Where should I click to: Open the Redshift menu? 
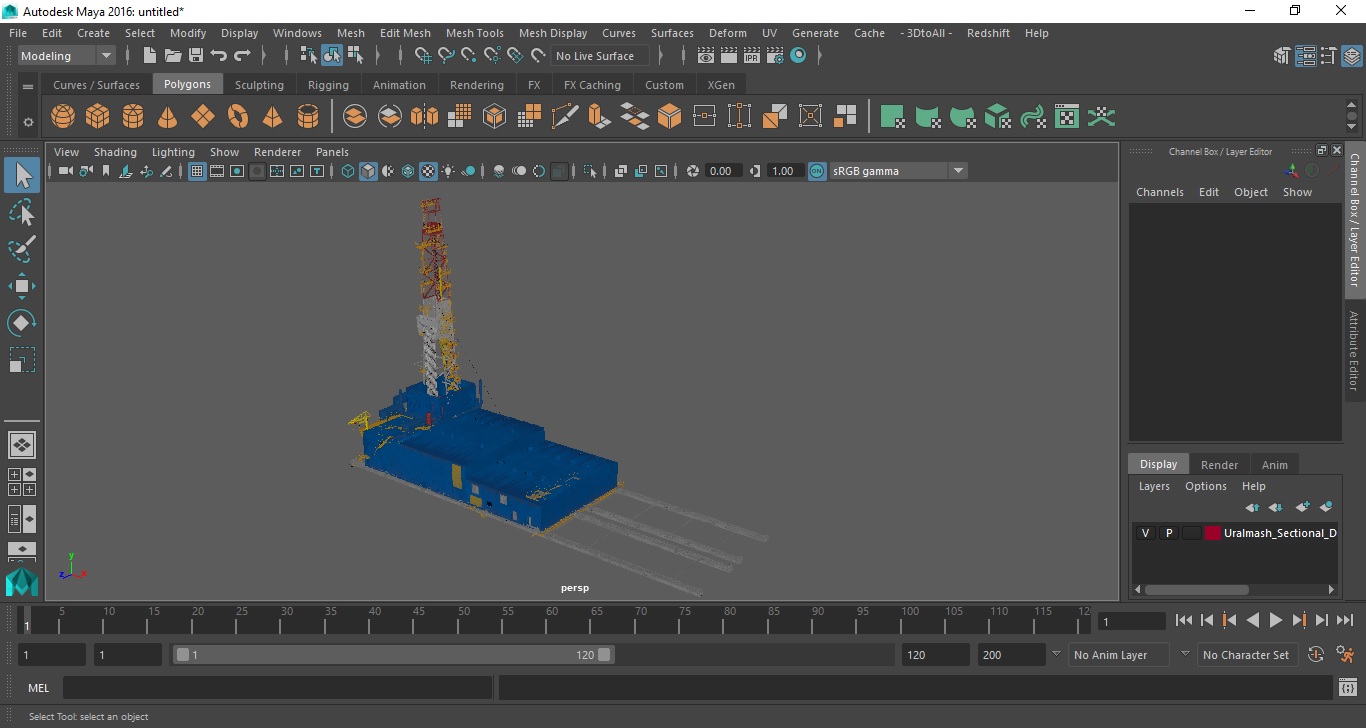pos(988,33)
